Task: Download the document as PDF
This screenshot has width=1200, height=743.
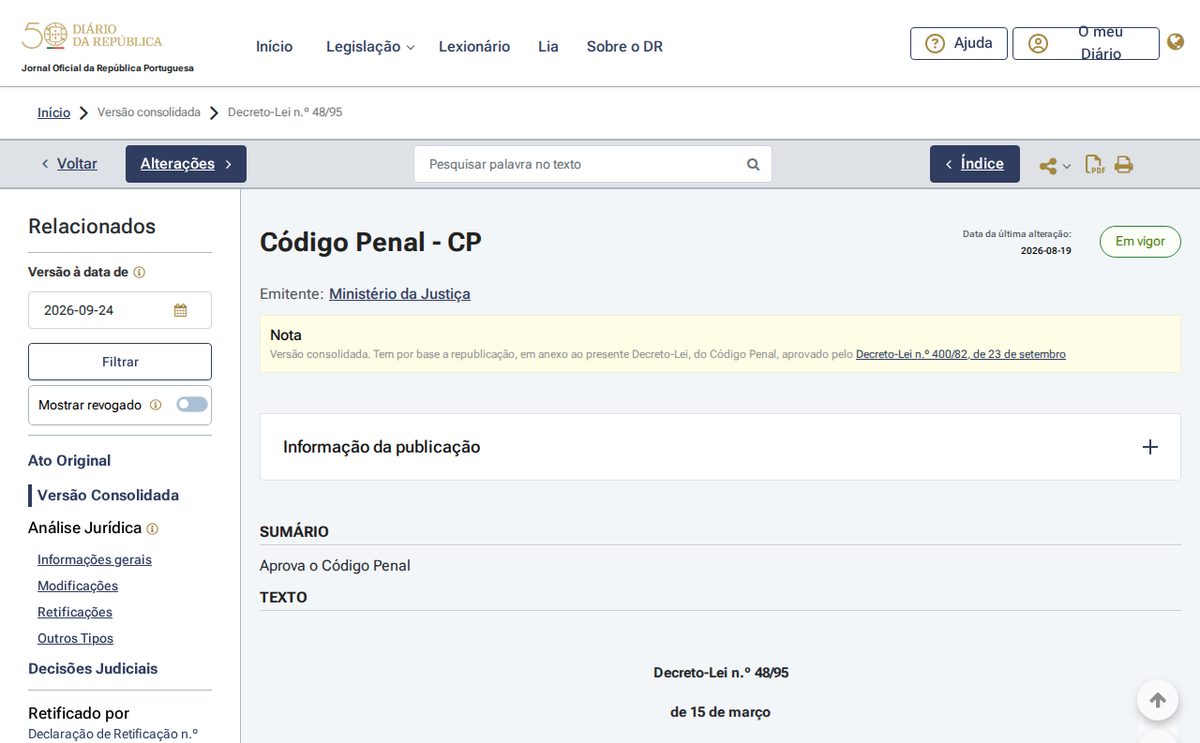Action: (1095, 165)
